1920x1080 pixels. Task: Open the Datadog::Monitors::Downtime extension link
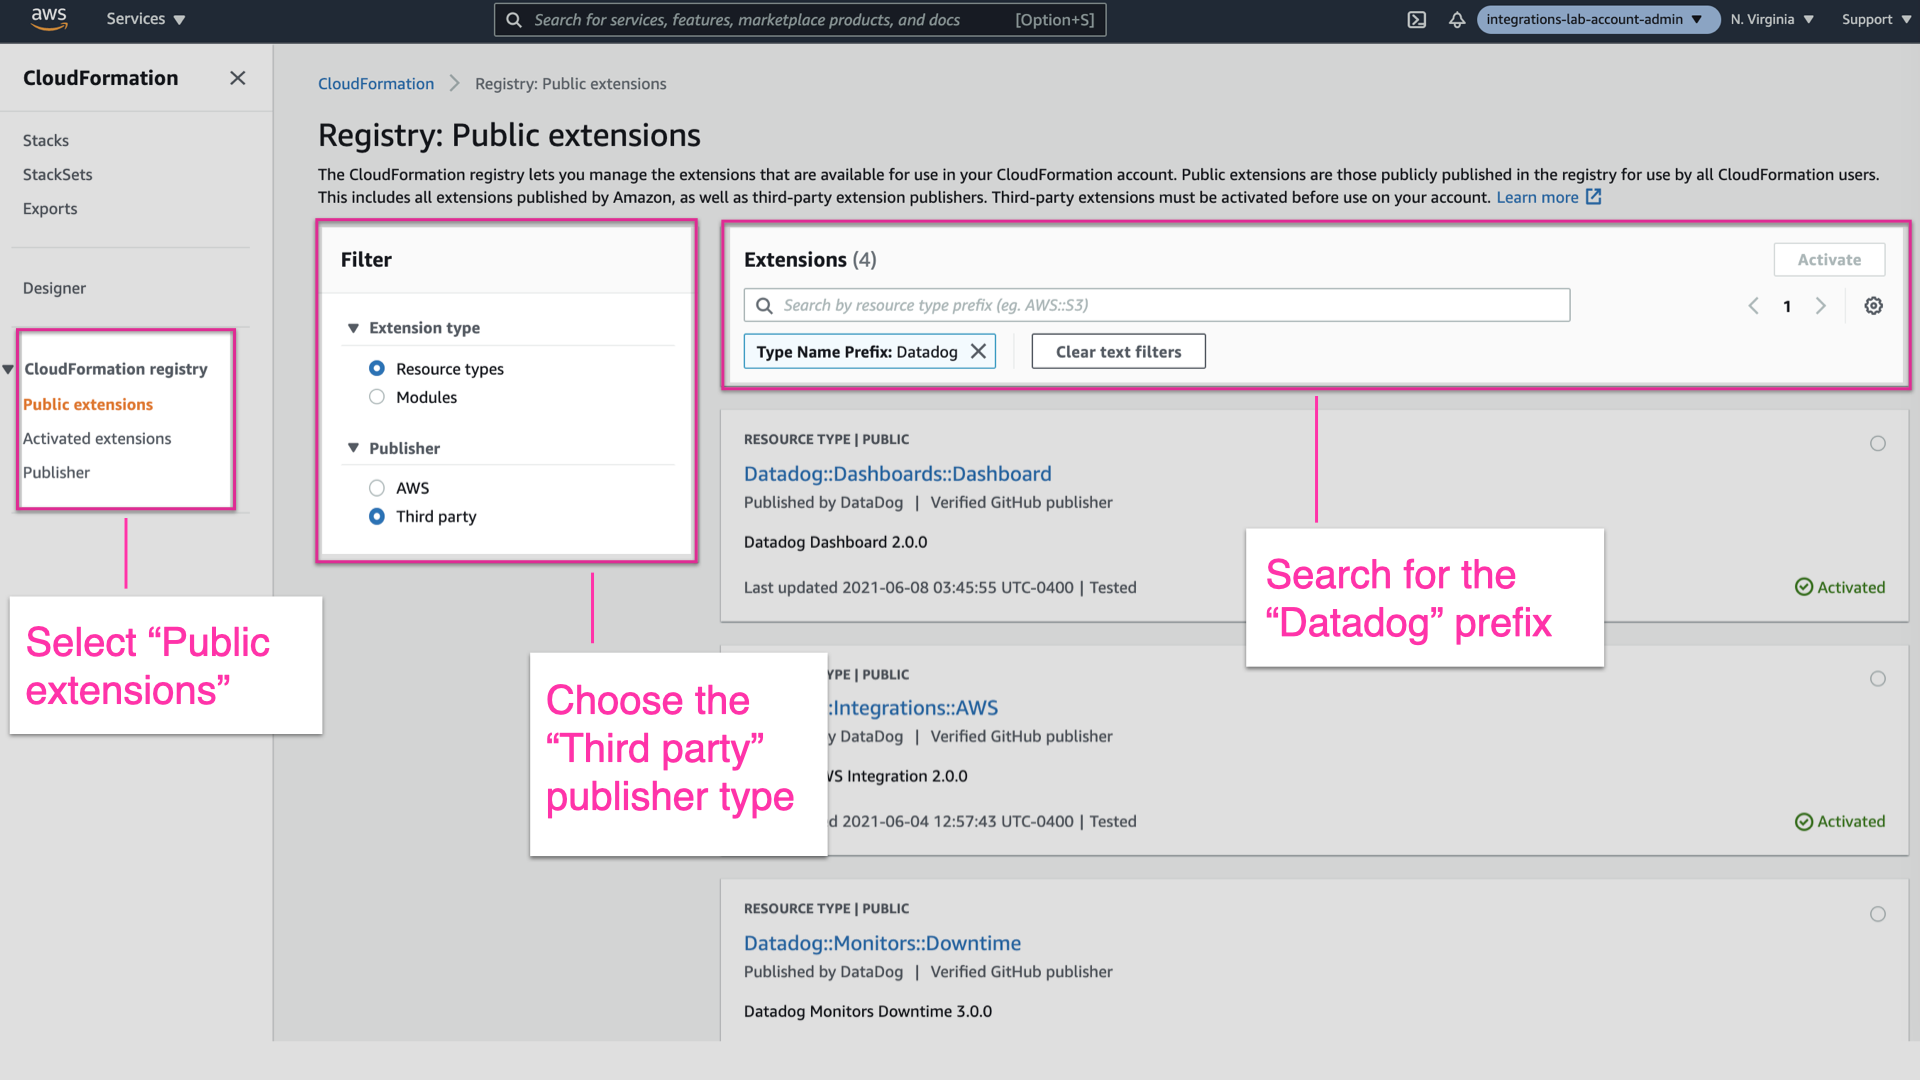pyautogui.click(x=882, y=942)
